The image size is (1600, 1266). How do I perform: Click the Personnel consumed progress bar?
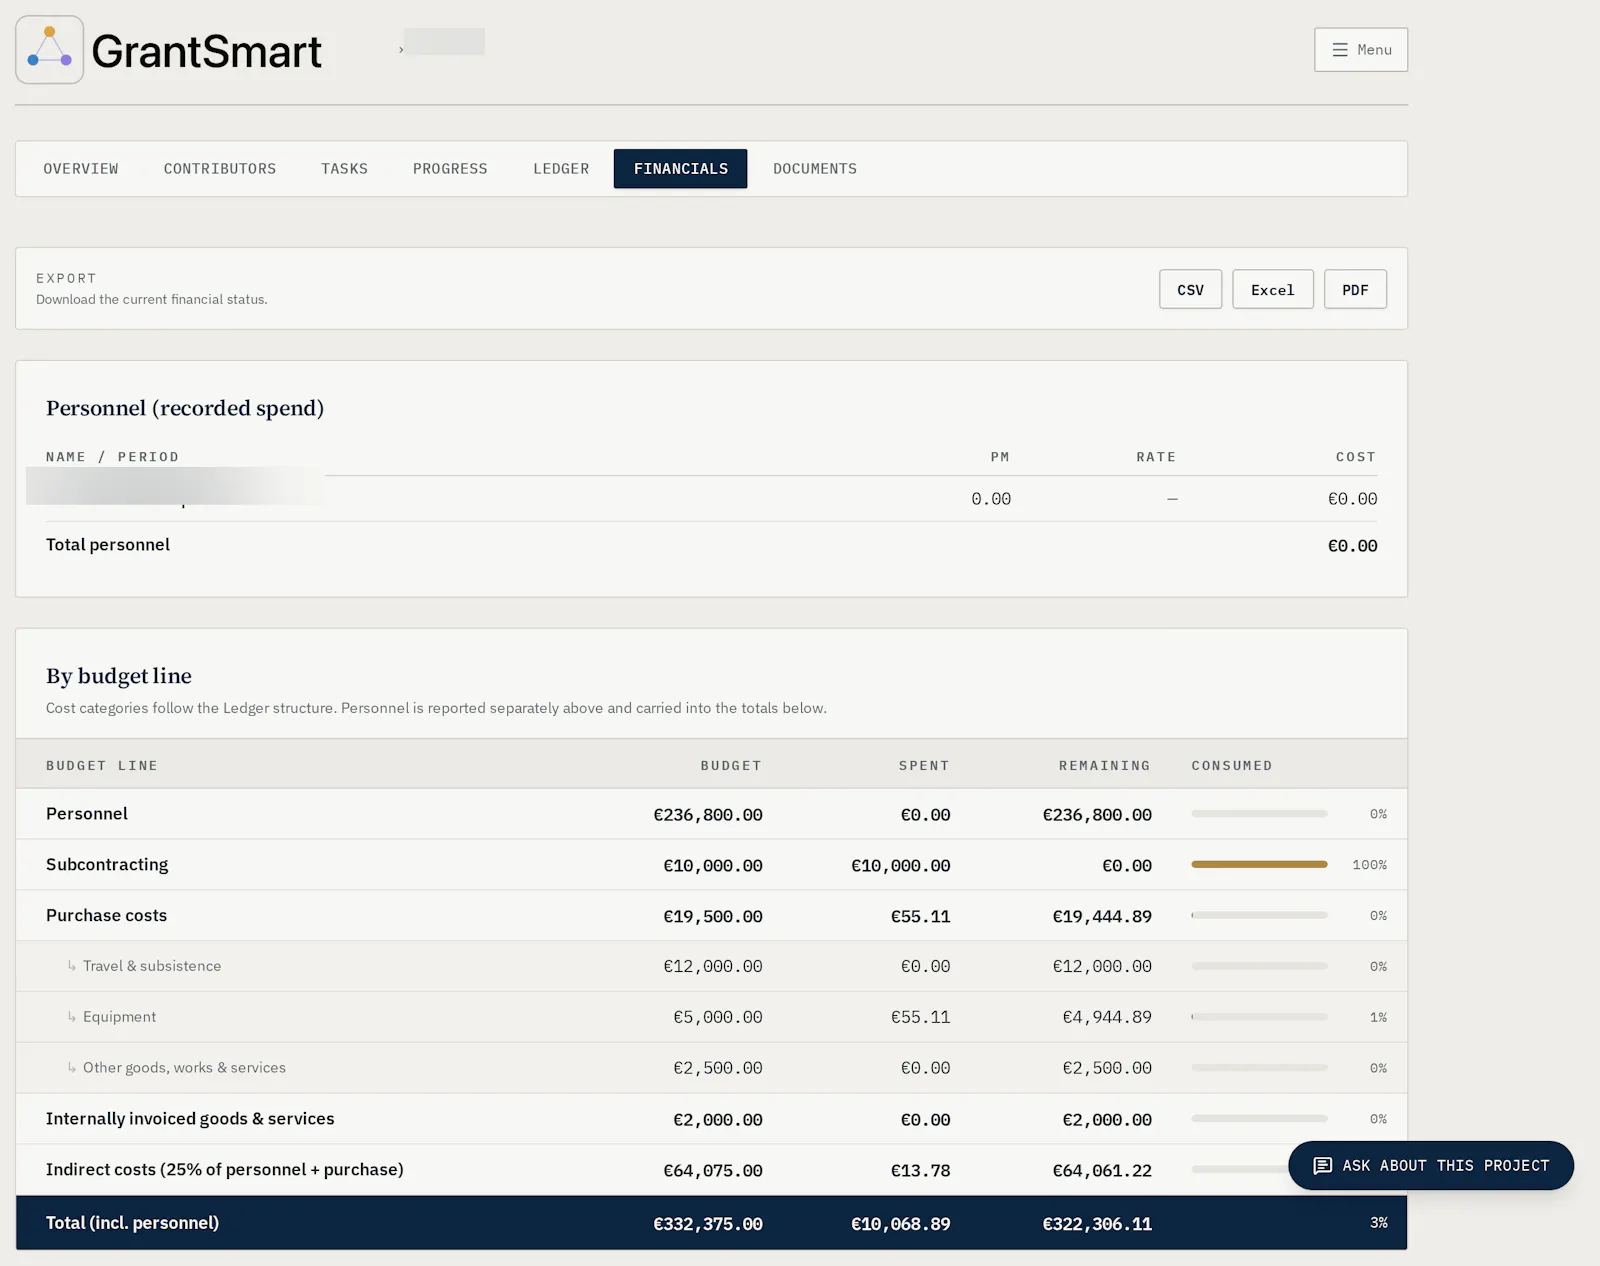1259,814
